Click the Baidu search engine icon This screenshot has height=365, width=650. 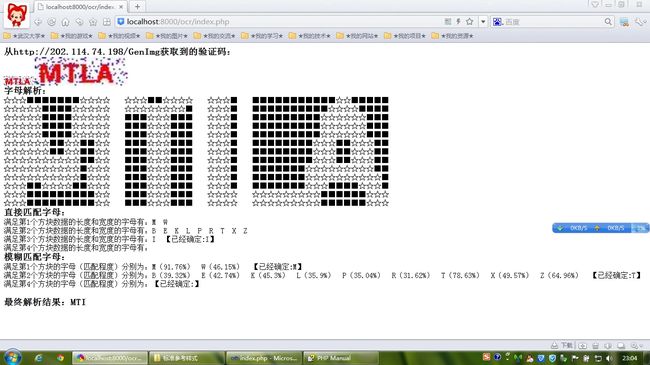click(x=497, y=22)
